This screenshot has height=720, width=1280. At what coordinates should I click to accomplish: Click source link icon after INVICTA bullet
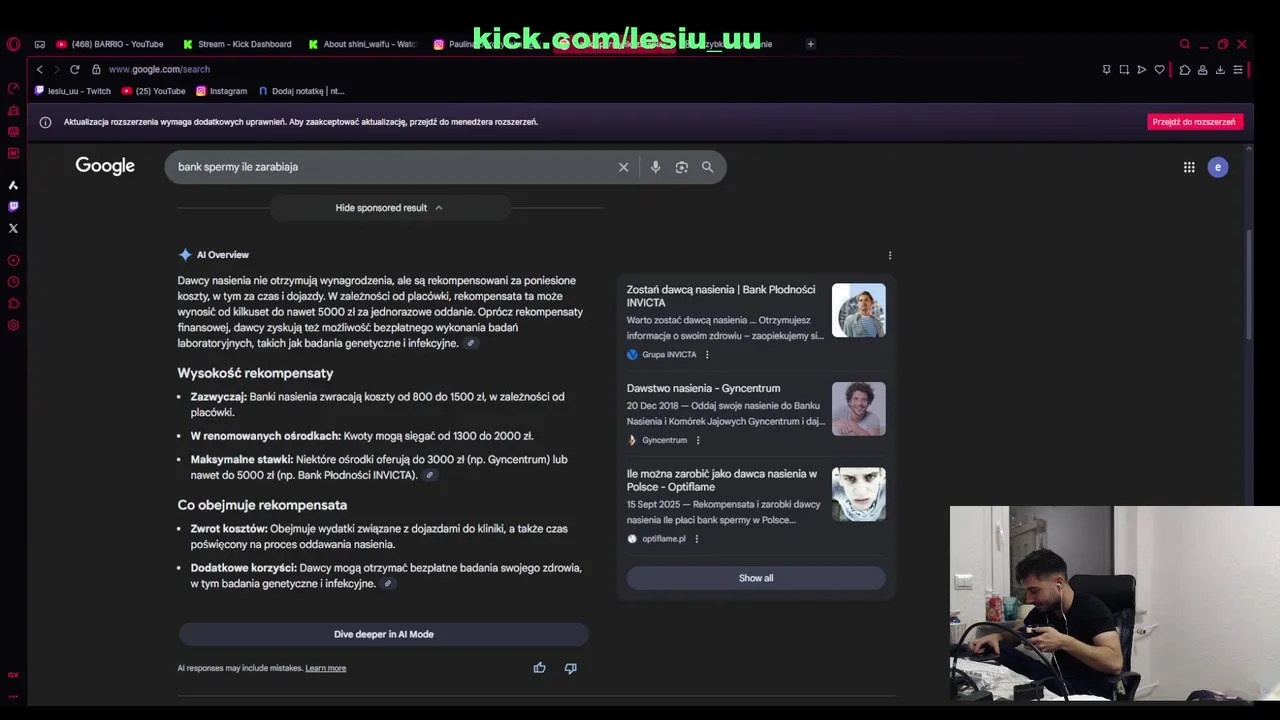click(x=430, y=475)
